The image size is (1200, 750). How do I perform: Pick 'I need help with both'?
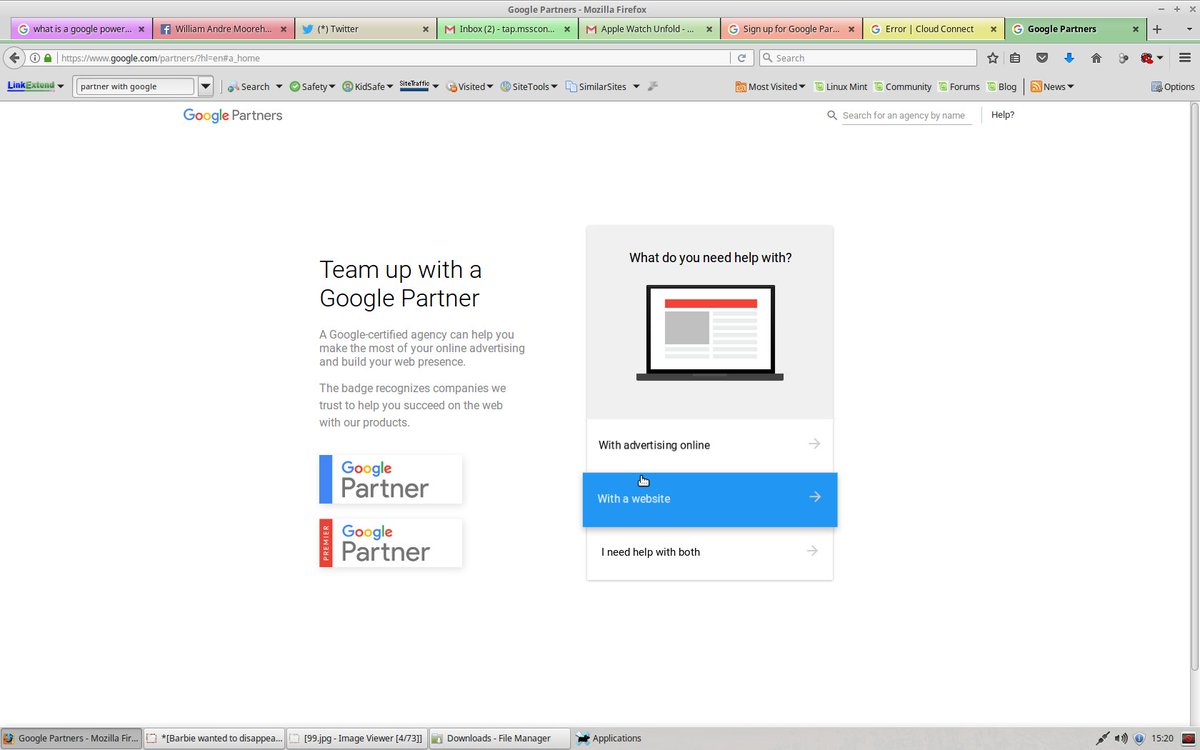point(710,552)
